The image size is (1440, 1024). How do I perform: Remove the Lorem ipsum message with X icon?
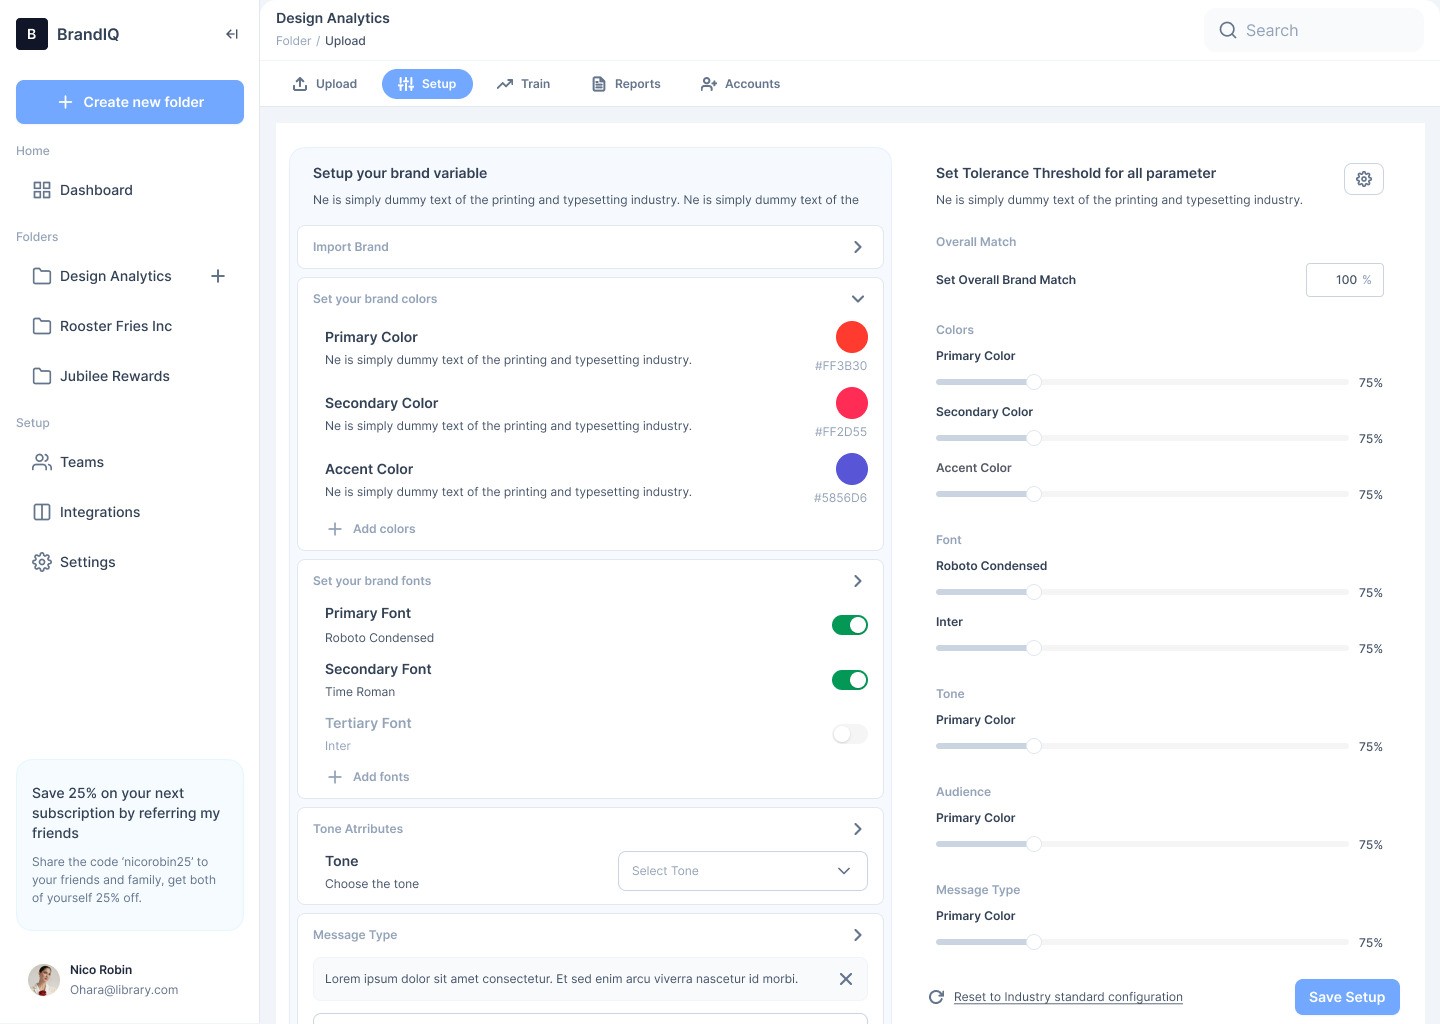point(845,979)
